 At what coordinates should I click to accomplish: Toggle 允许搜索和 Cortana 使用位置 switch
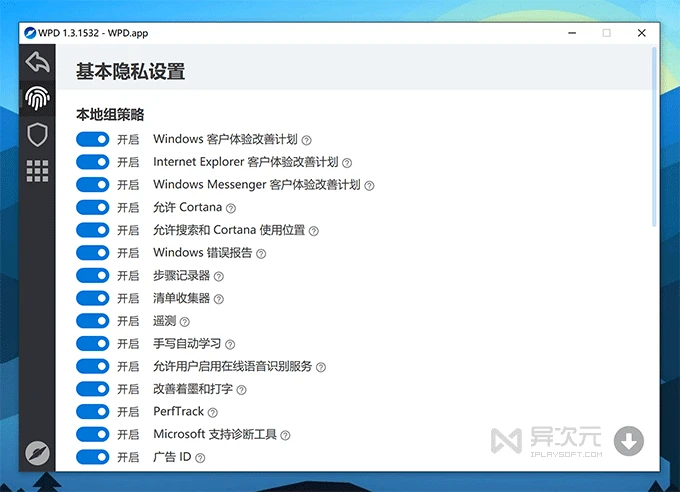tap(92, 230)
